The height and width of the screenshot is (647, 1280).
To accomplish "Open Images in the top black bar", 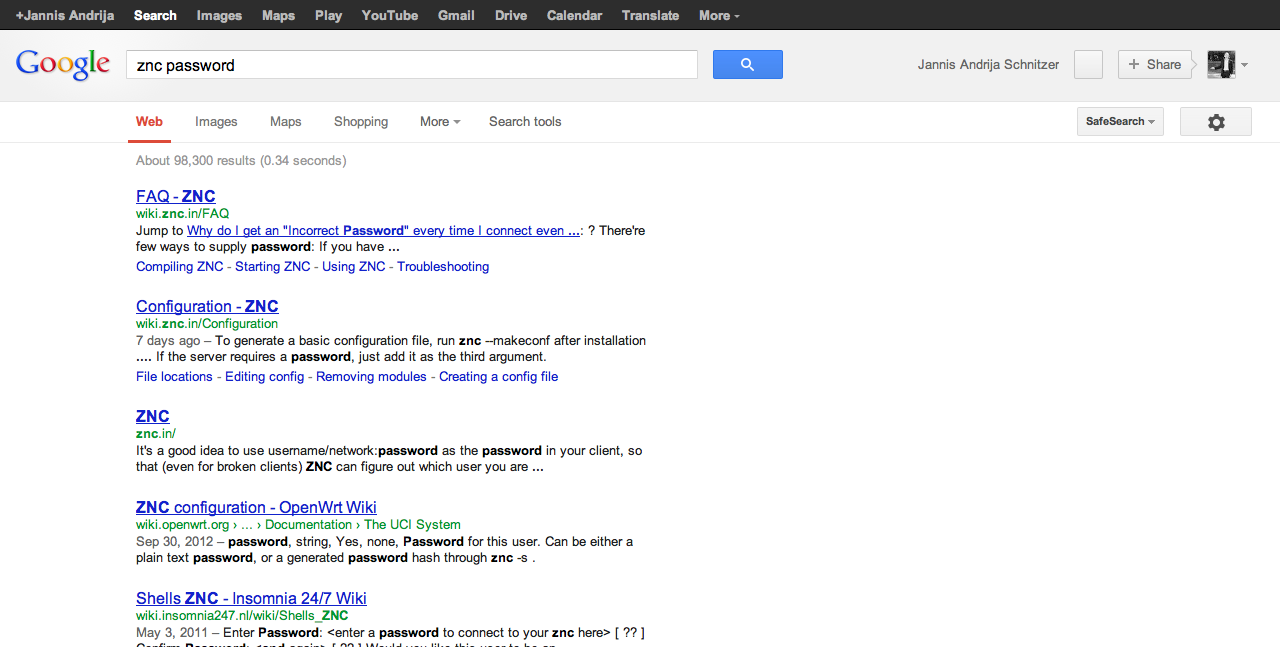I will tap(219, 15).
